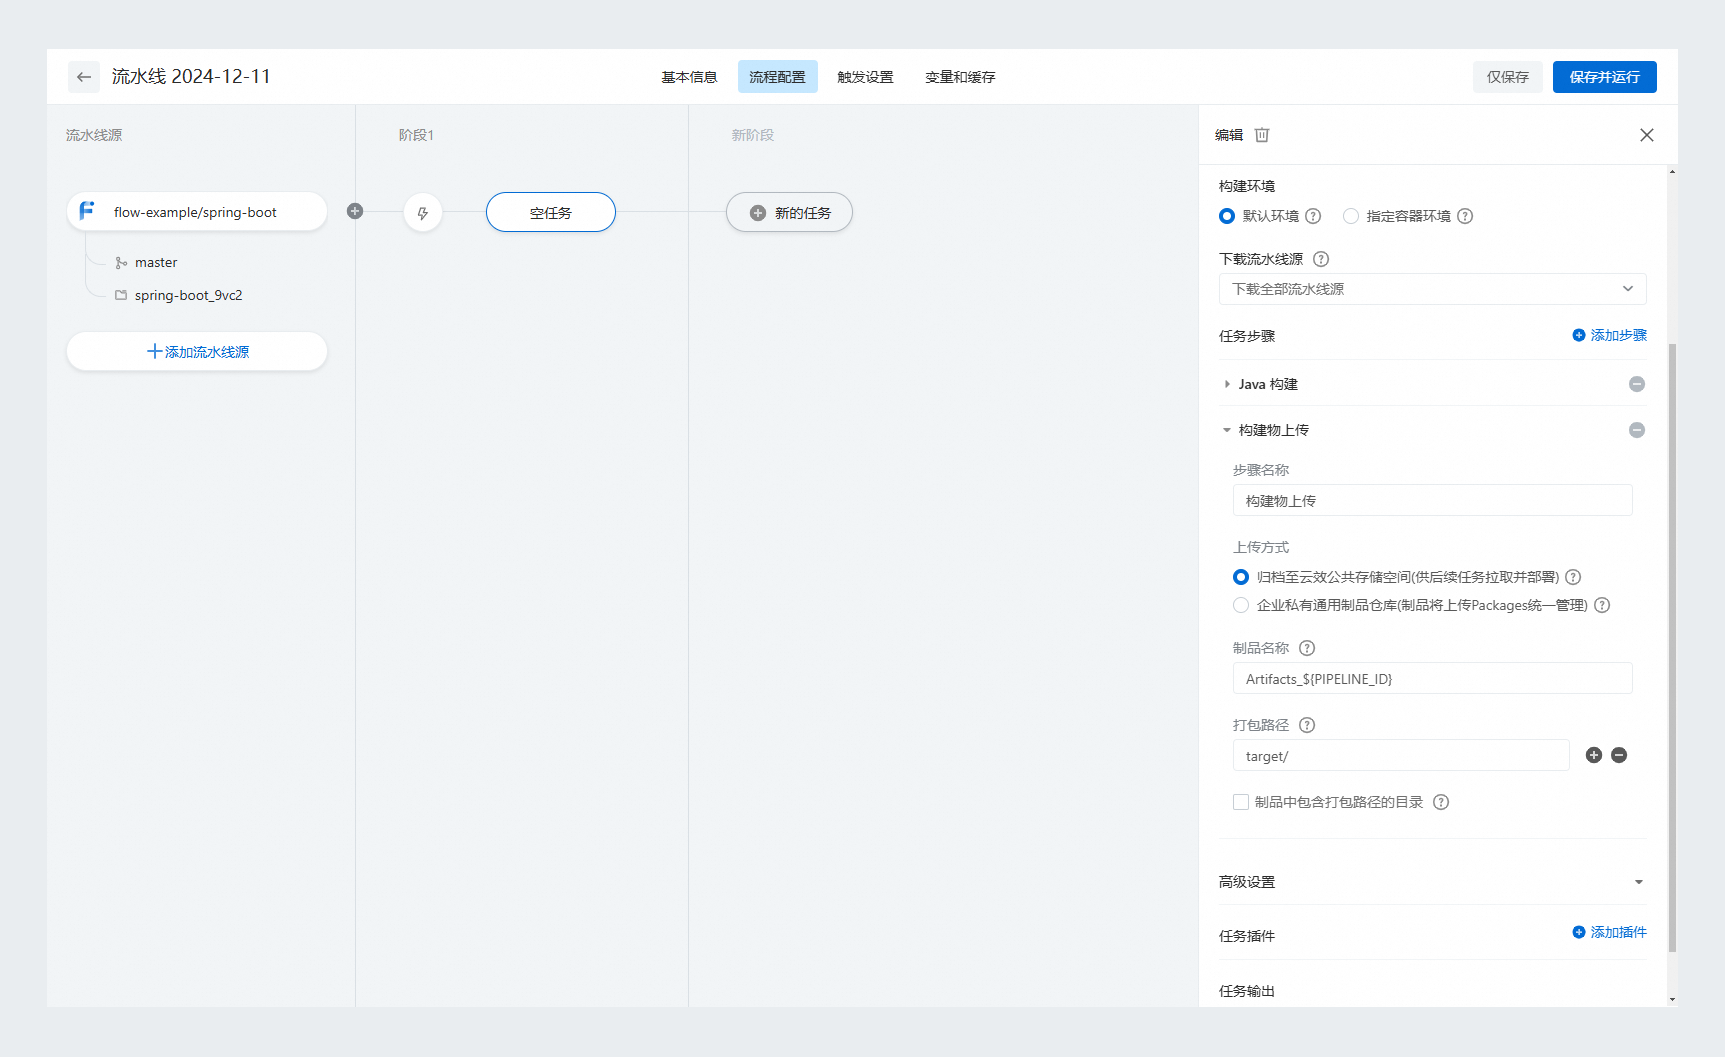Remove the 构建物上传 step
This screenshot has height=1057, width=1725.
point(1637,430)
